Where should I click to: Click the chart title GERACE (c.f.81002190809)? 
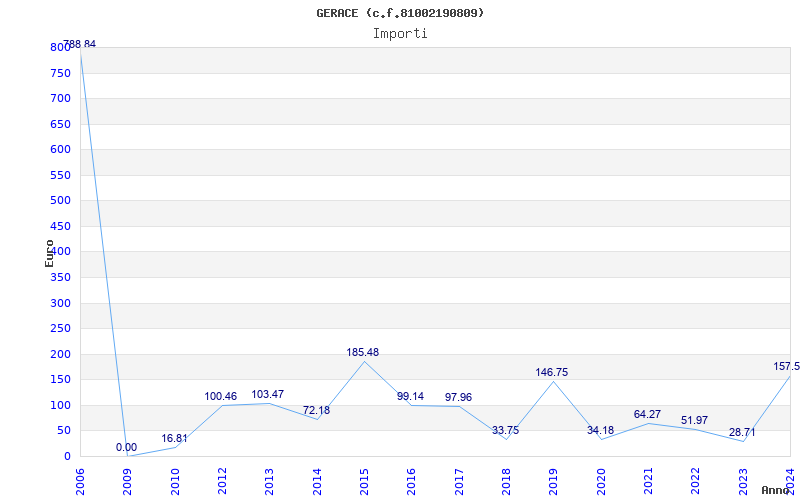[x=400, y=13]
